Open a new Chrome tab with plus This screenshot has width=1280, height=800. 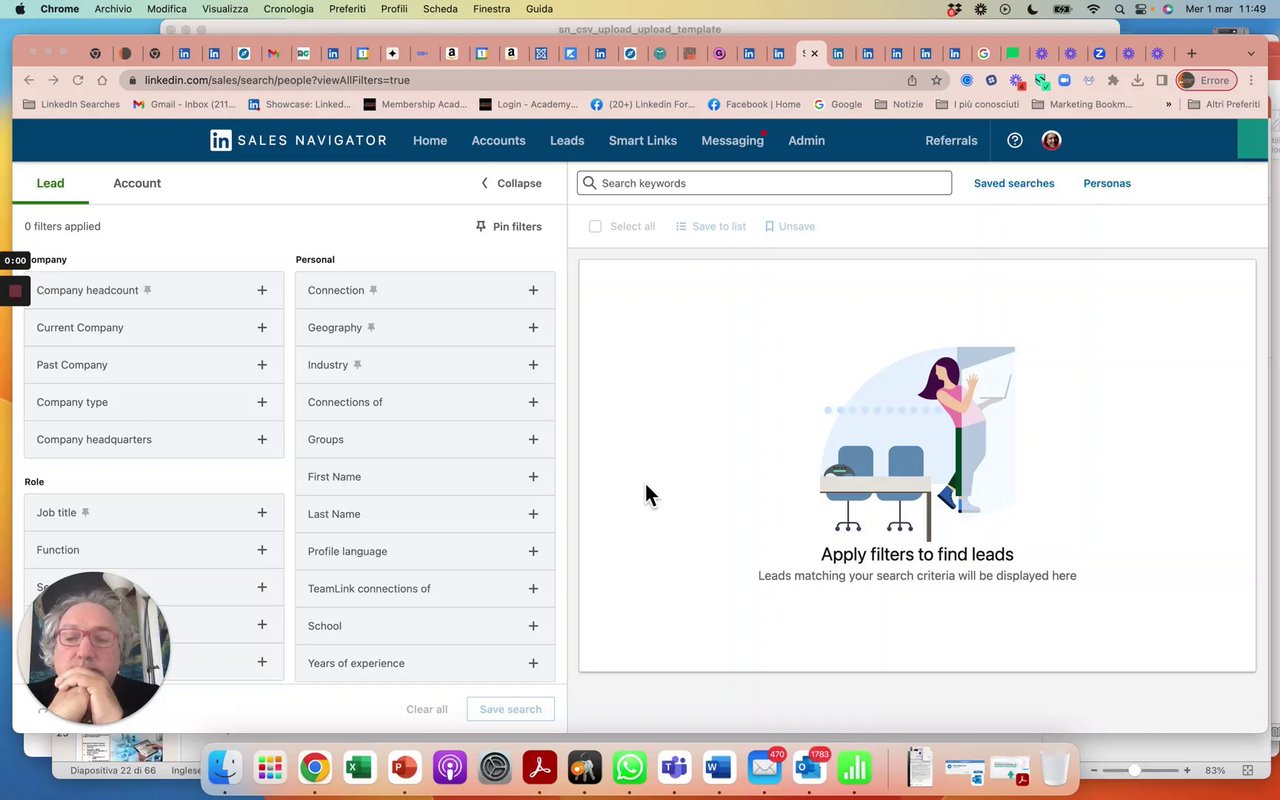[x=1191, y=53]
